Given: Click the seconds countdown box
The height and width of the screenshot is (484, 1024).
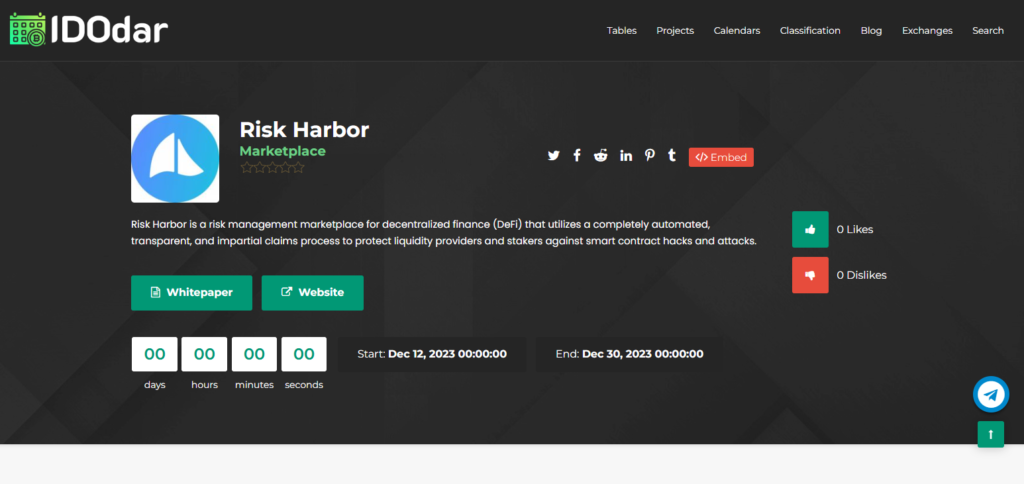Looking at the screenshot, I should pos(304,354).
